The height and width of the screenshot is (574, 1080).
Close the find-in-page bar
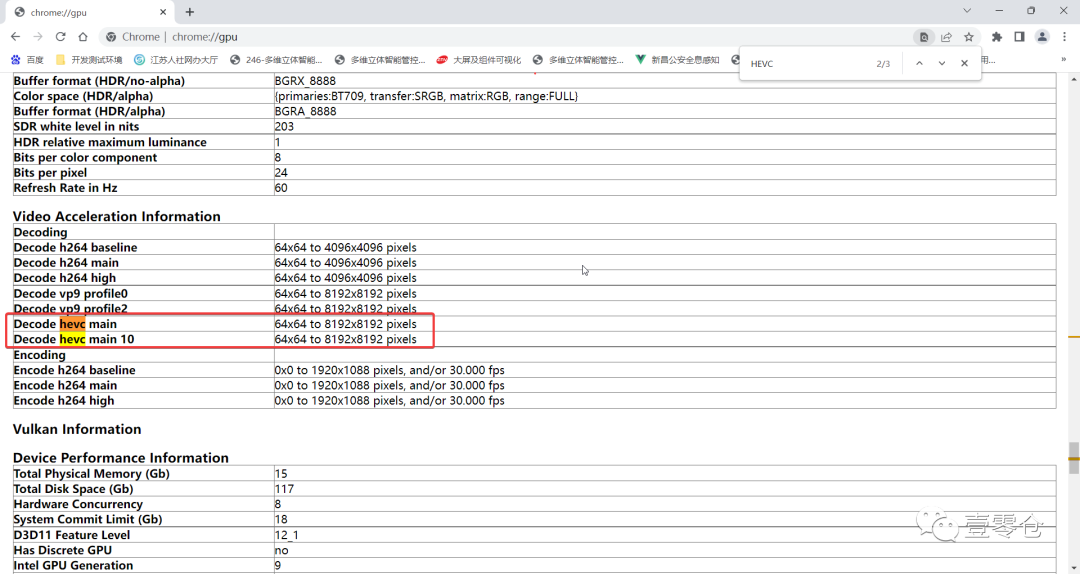(964, 64)
